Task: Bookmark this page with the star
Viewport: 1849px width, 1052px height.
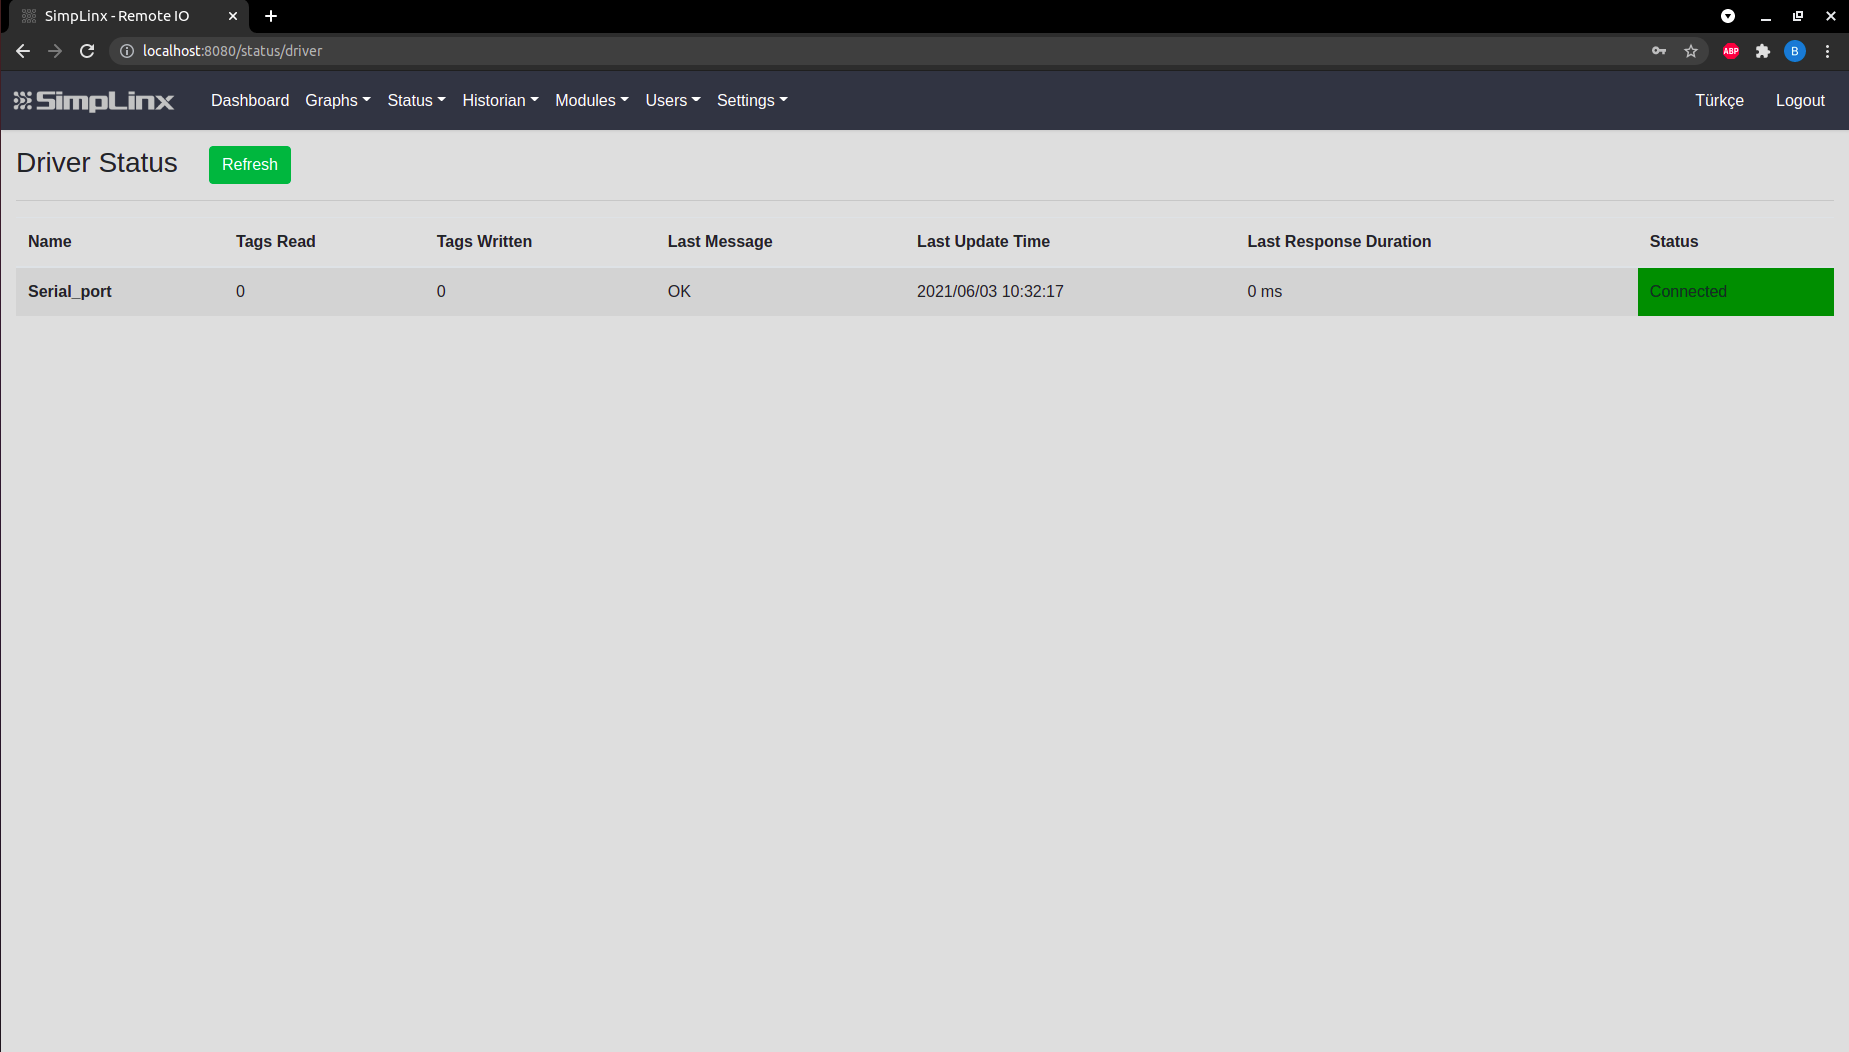Action: (1691, 51)
